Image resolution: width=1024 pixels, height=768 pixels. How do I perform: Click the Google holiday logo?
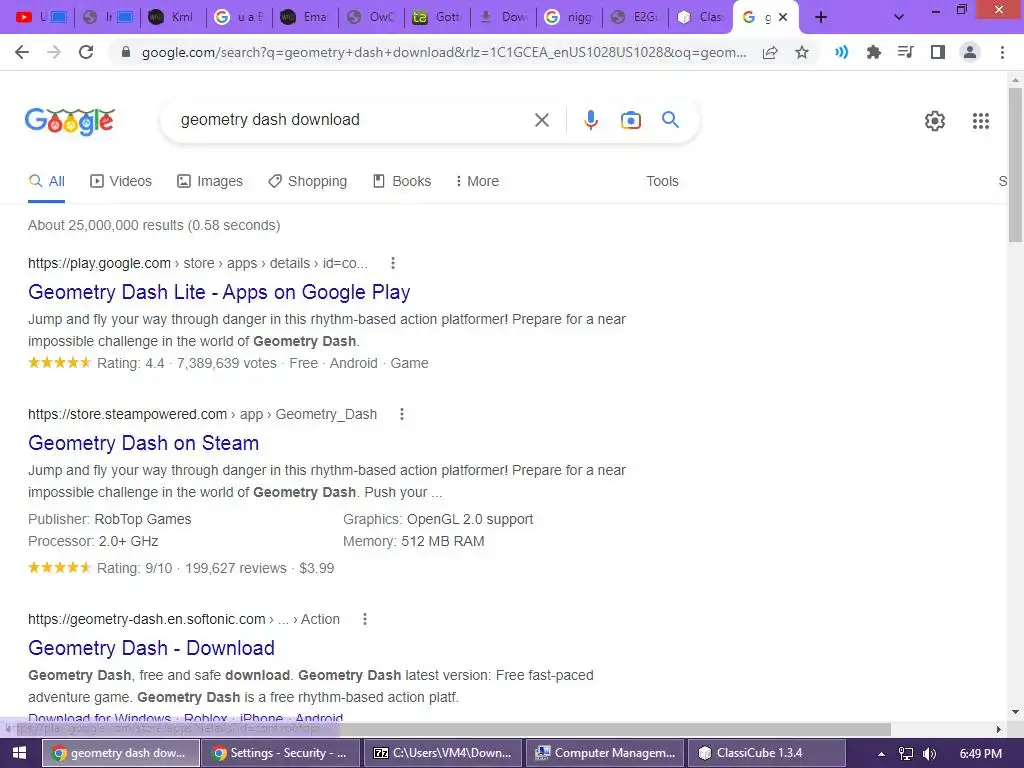pyautogui.click(x=70, y=121)
